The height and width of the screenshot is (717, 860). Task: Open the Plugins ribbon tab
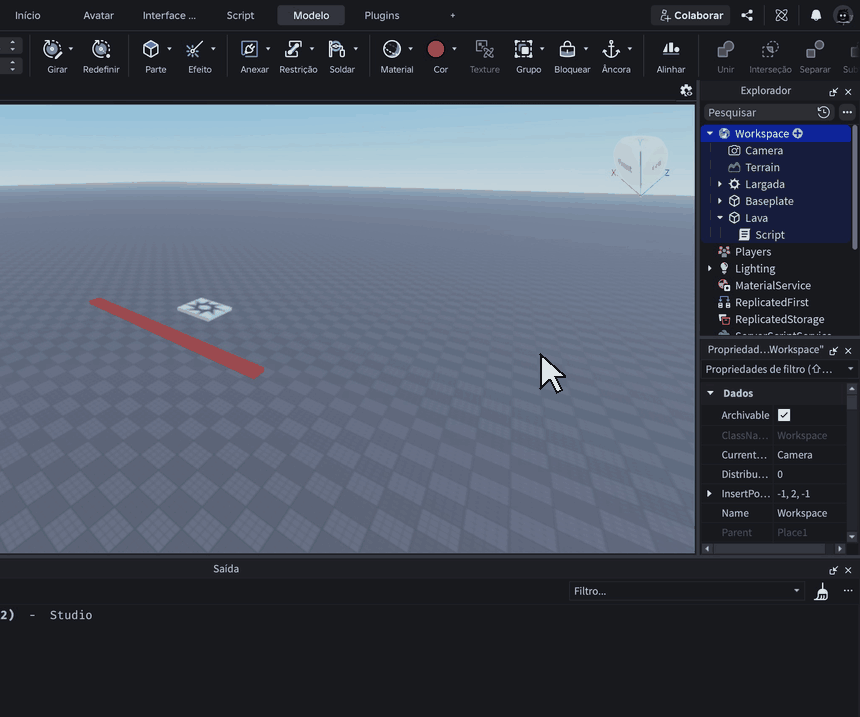click(382, 15)
